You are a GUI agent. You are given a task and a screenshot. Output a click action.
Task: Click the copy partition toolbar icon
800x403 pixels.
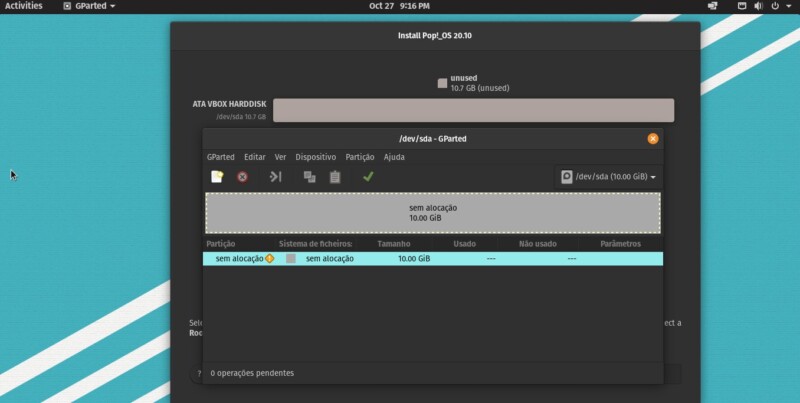coord(310,177)
